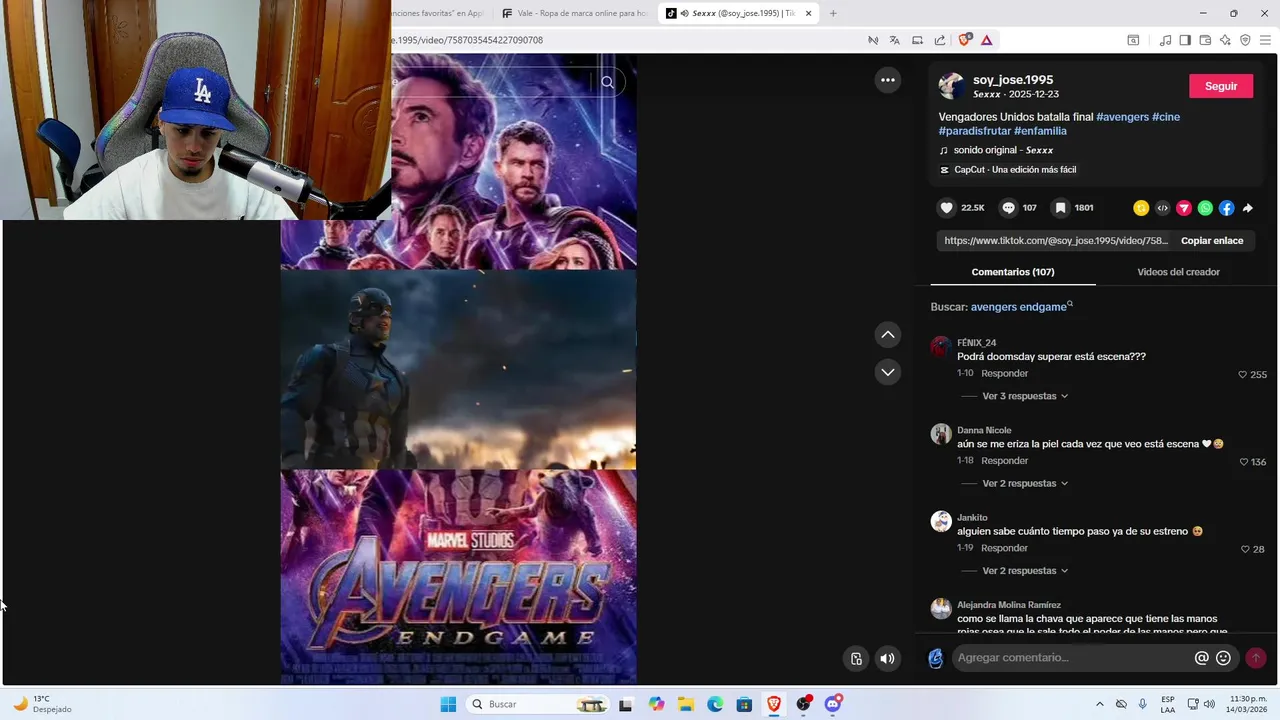Click the share page icon in address bar
This screenshot has width=1280, height=720.
click(940, 40)
